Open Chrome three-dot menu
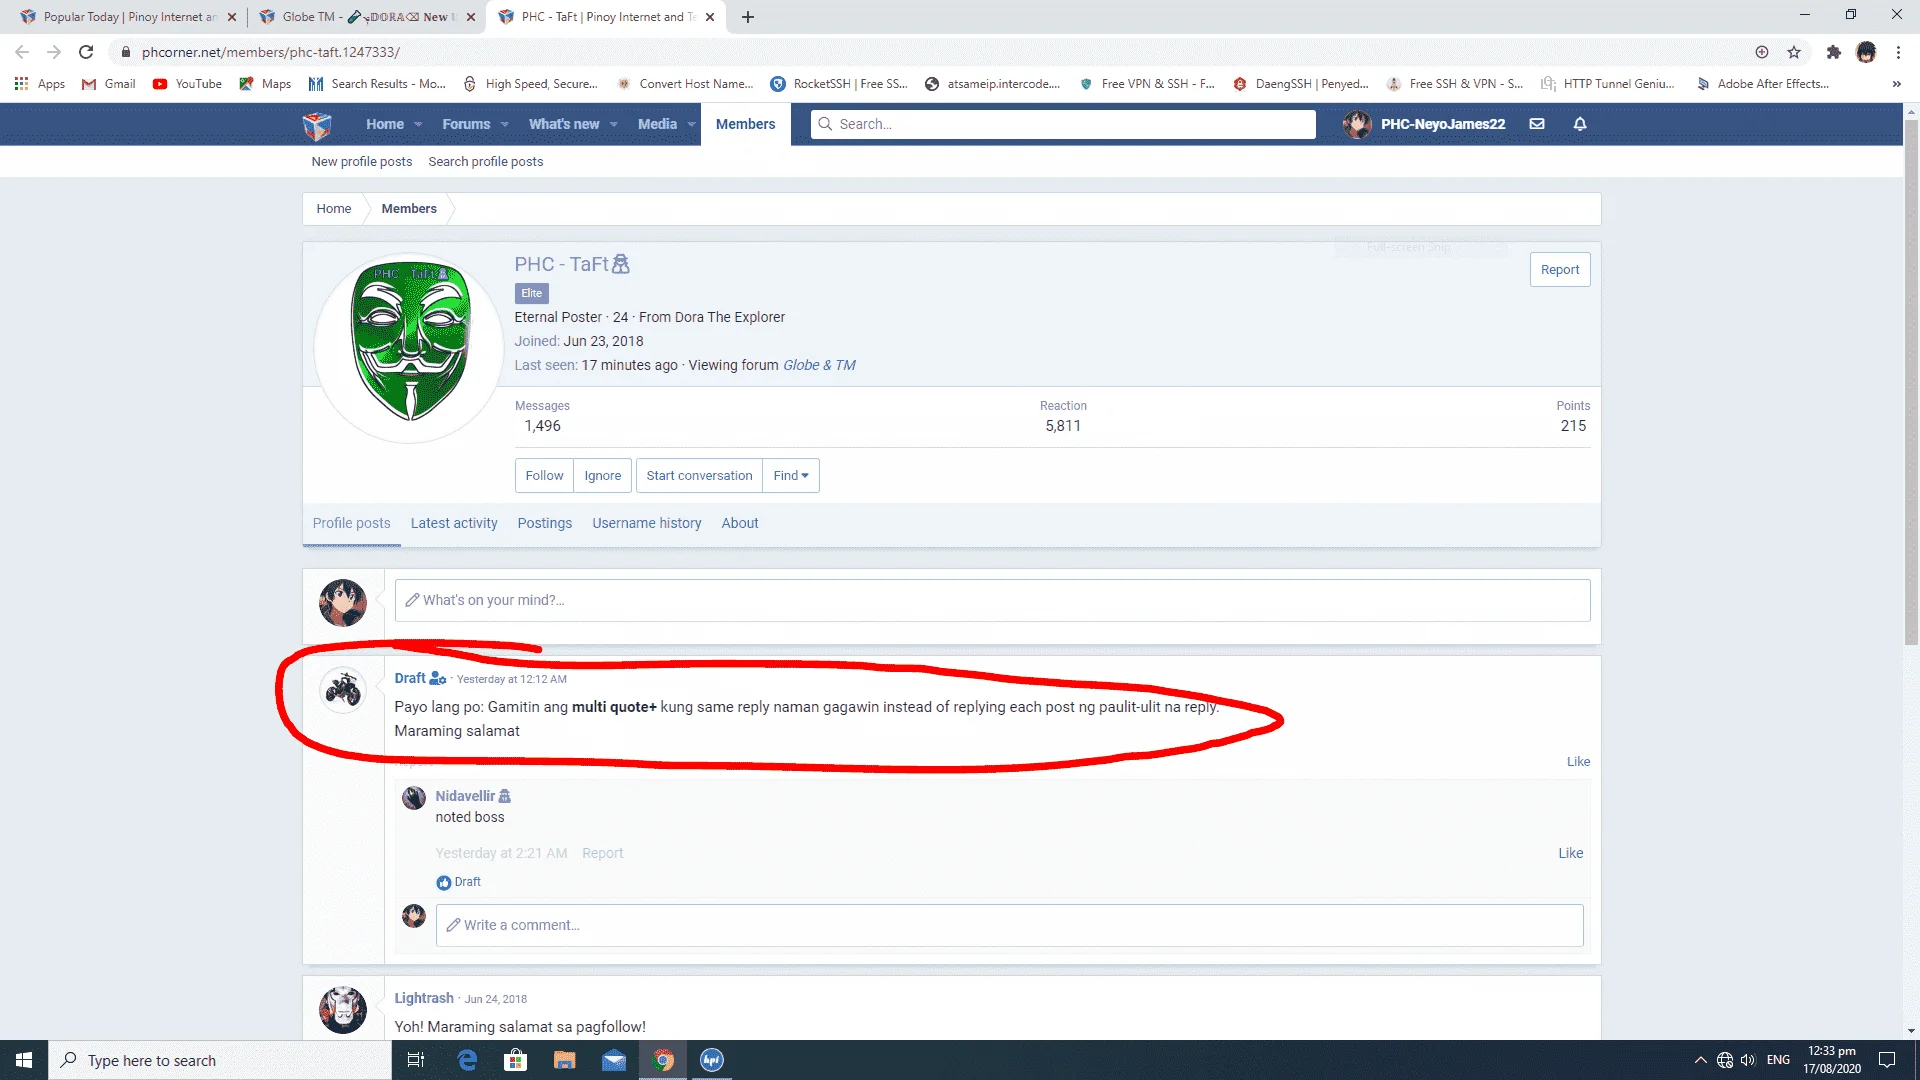The width and height of the screenshot is (1920, 1080). (x=1898, y=52)
